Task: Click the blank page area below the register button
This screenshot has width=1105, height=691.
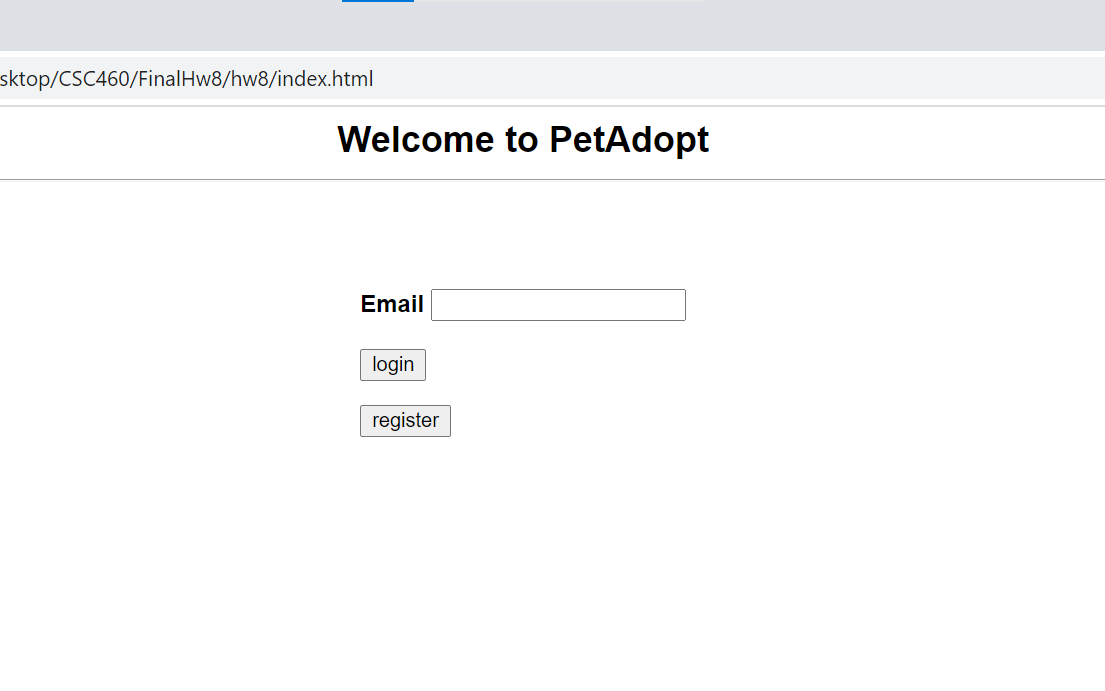Action: (x=552, y=560)
